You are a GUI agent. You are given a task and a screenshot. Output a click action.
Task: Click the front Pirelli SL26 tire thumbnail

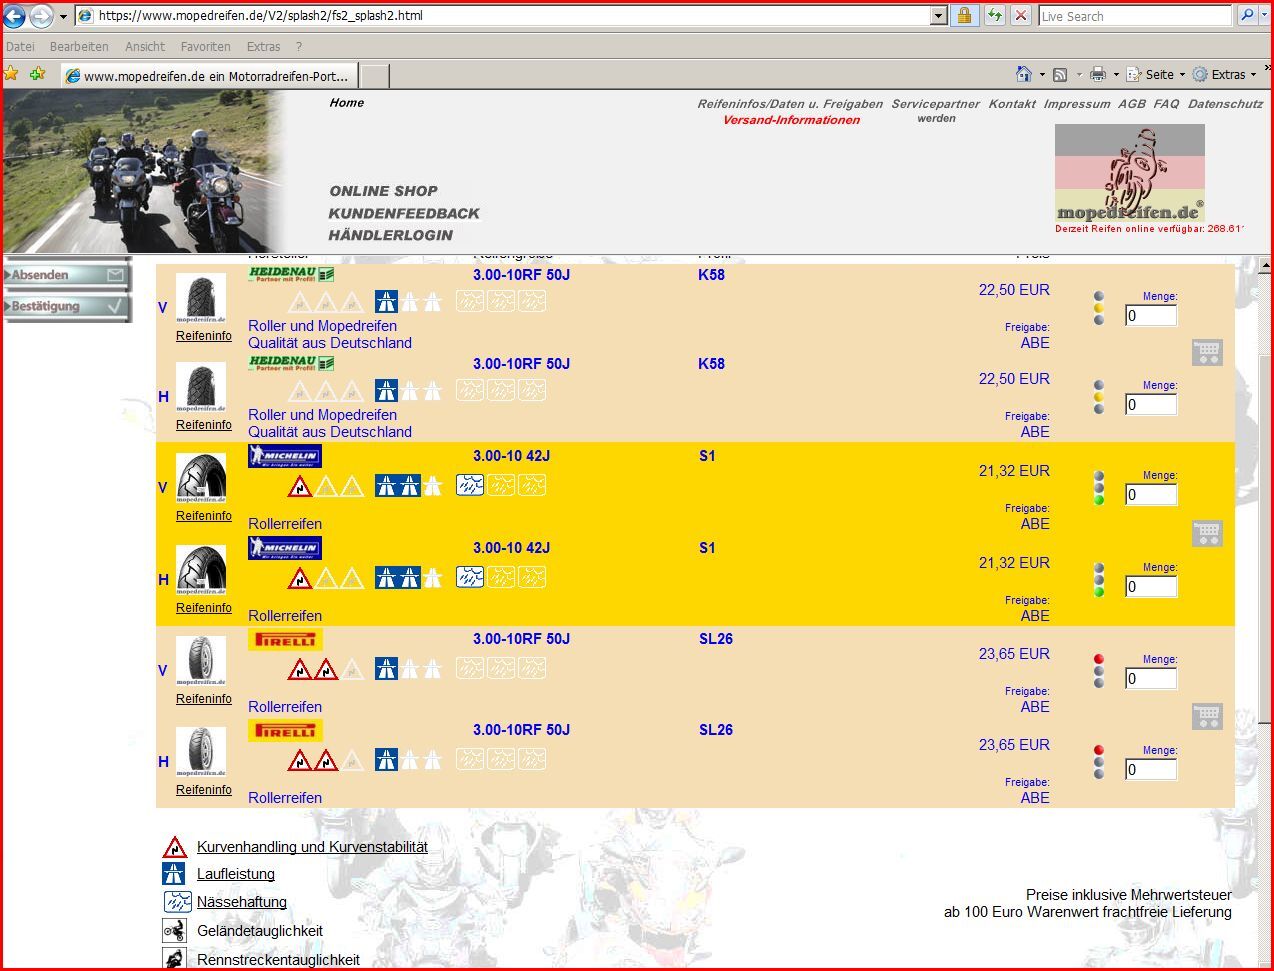201,661
